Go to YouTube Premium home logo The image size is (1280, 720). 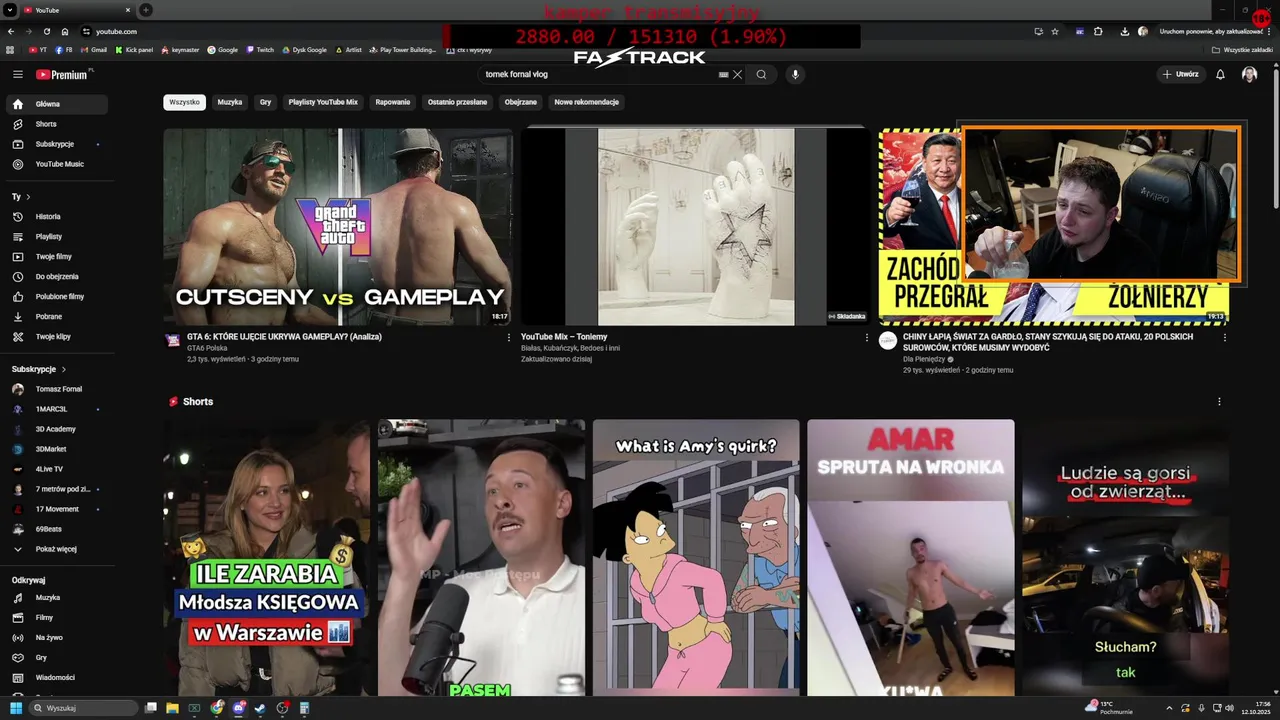(x=64, y=74)
